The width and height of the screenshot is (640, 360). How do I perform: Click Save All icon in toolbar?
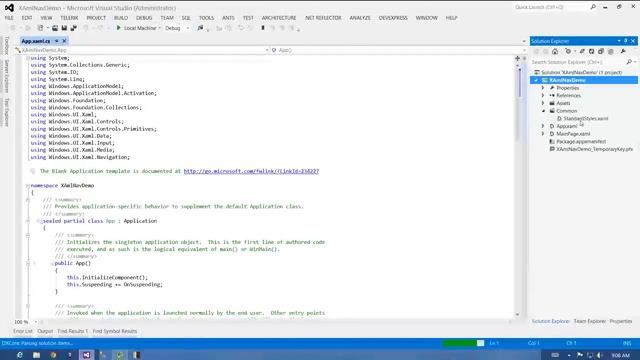point(73,28)
